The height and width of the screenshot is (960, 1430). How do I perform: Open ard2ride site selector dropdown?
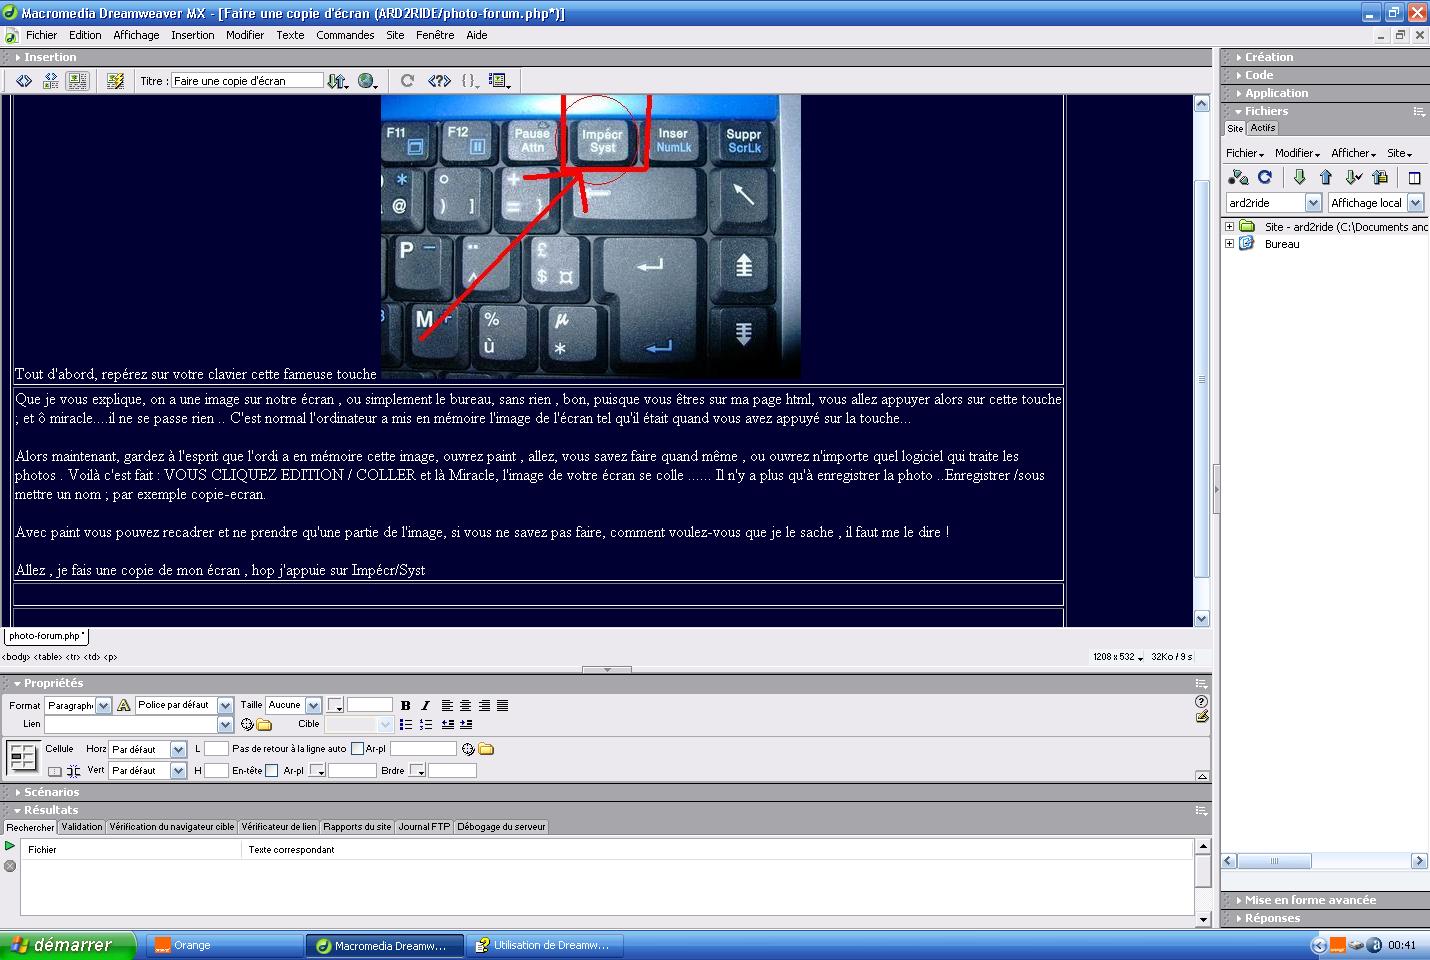tap(1313, 203)
